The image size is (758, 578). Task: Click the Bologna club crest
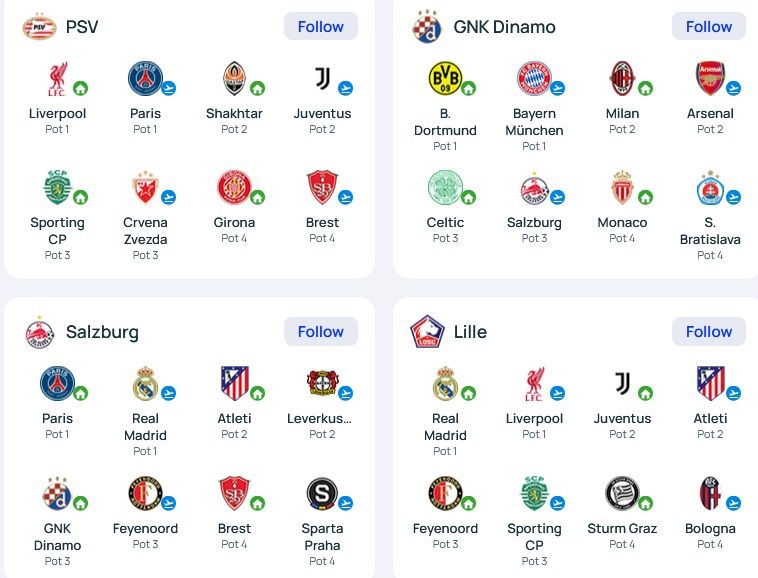pyautogui.click(x=710, y=493)
